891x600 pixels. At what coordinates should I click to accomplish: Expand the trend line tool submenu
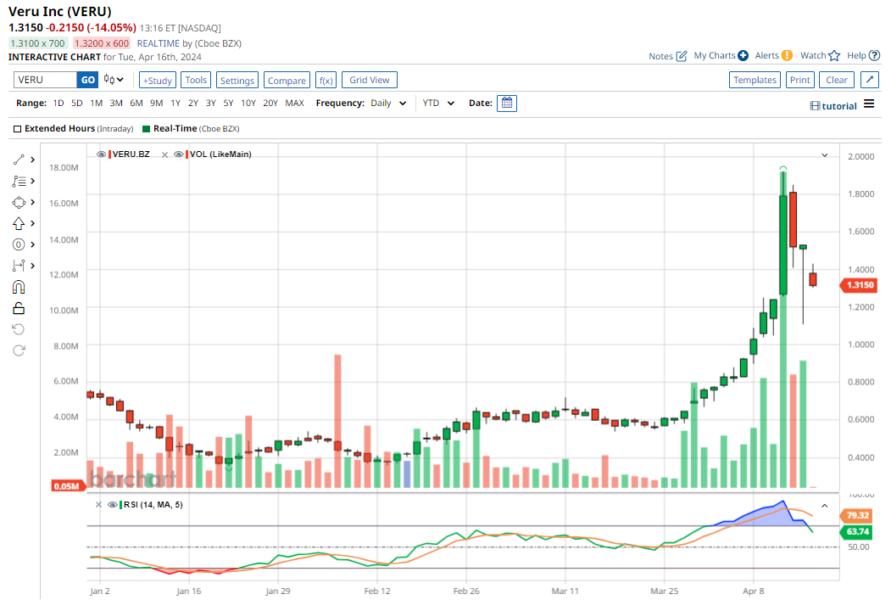pos(32,160)
